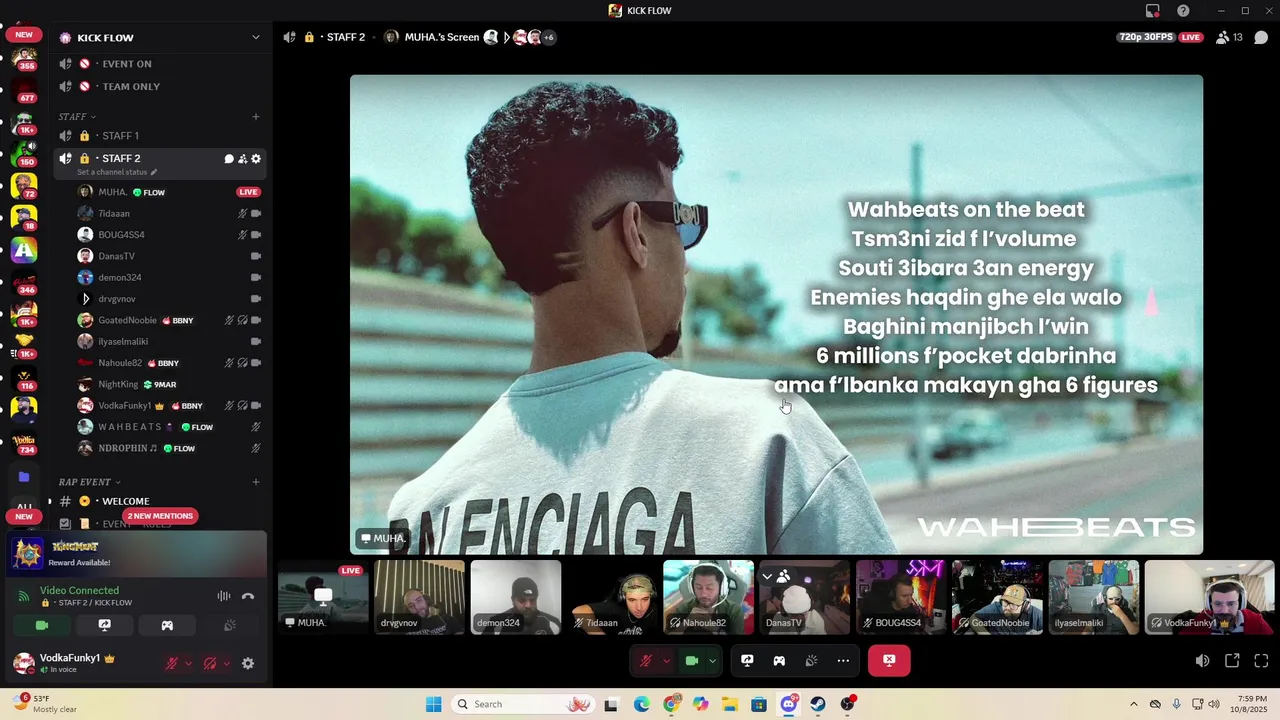The image size is (1280, 720).
Task: Unmute microphone in the bottom call bar
Action: [646, 661]
